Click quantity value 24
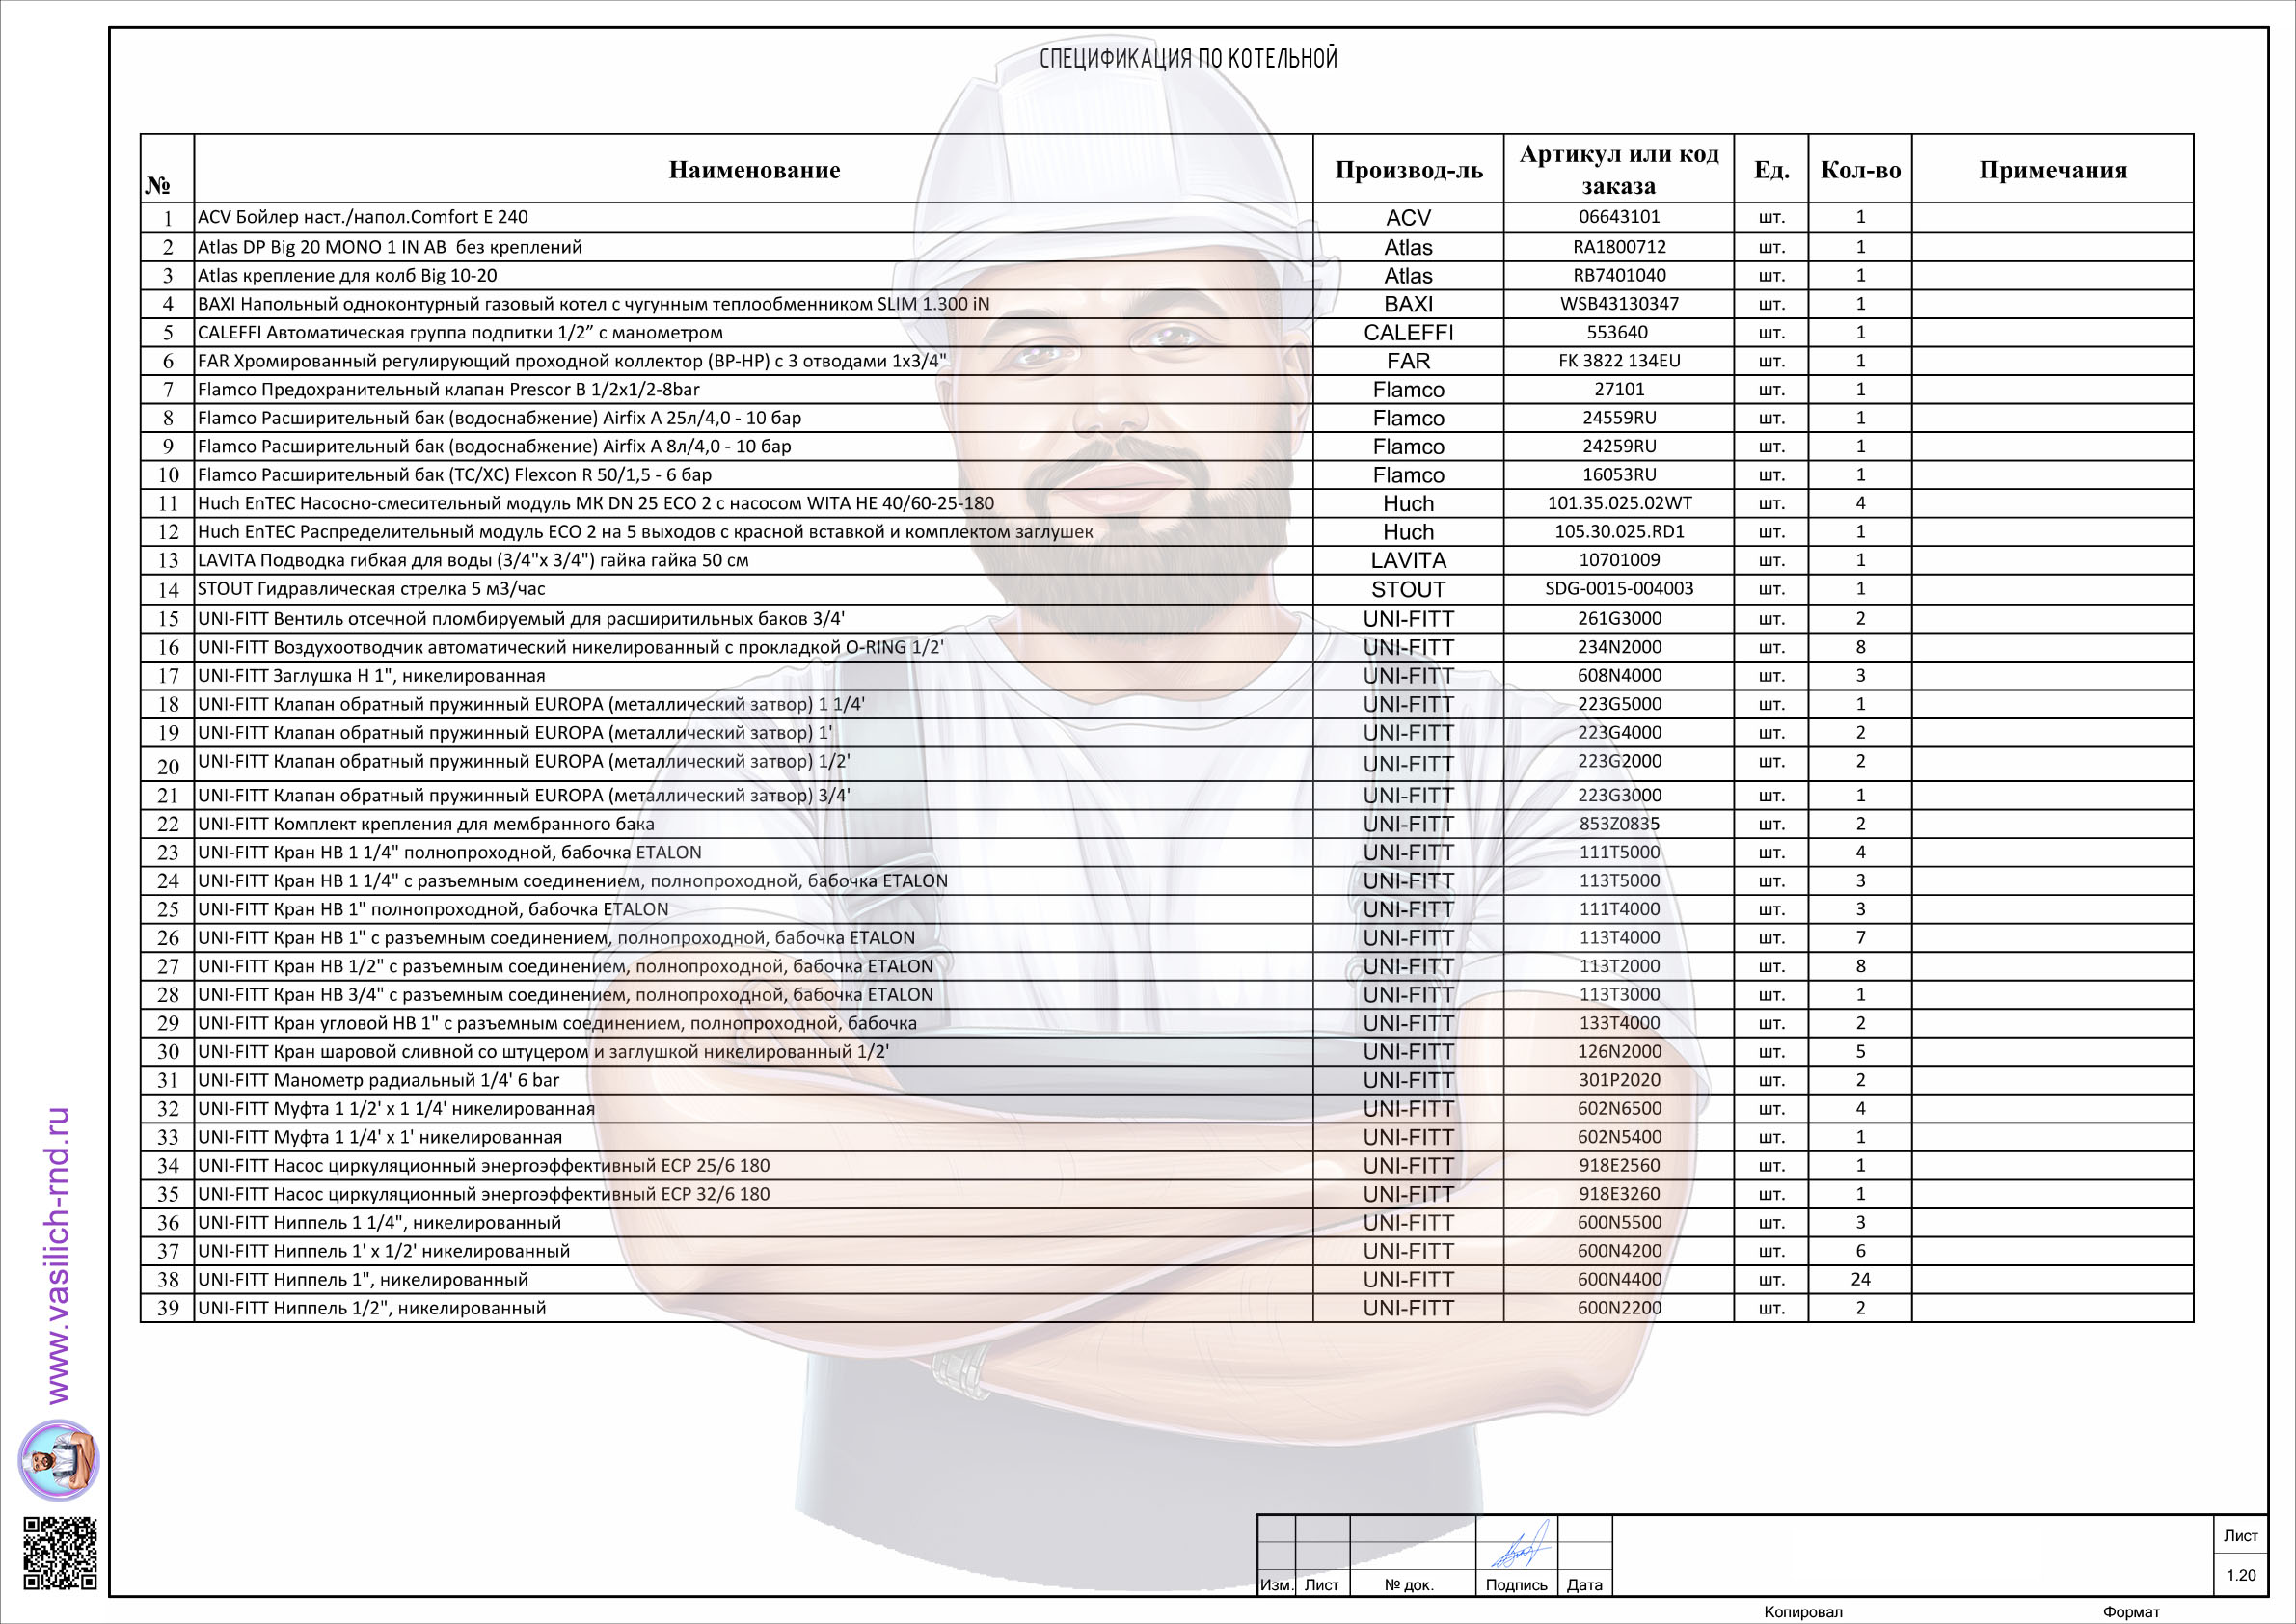 coord(1860,1280)
